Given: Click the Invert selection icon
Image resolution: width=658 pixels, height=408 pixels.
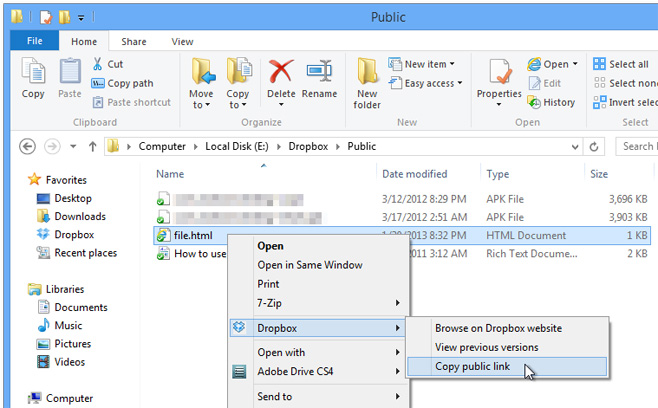Looking at the screenshot, I should click(x=599, y=102).
